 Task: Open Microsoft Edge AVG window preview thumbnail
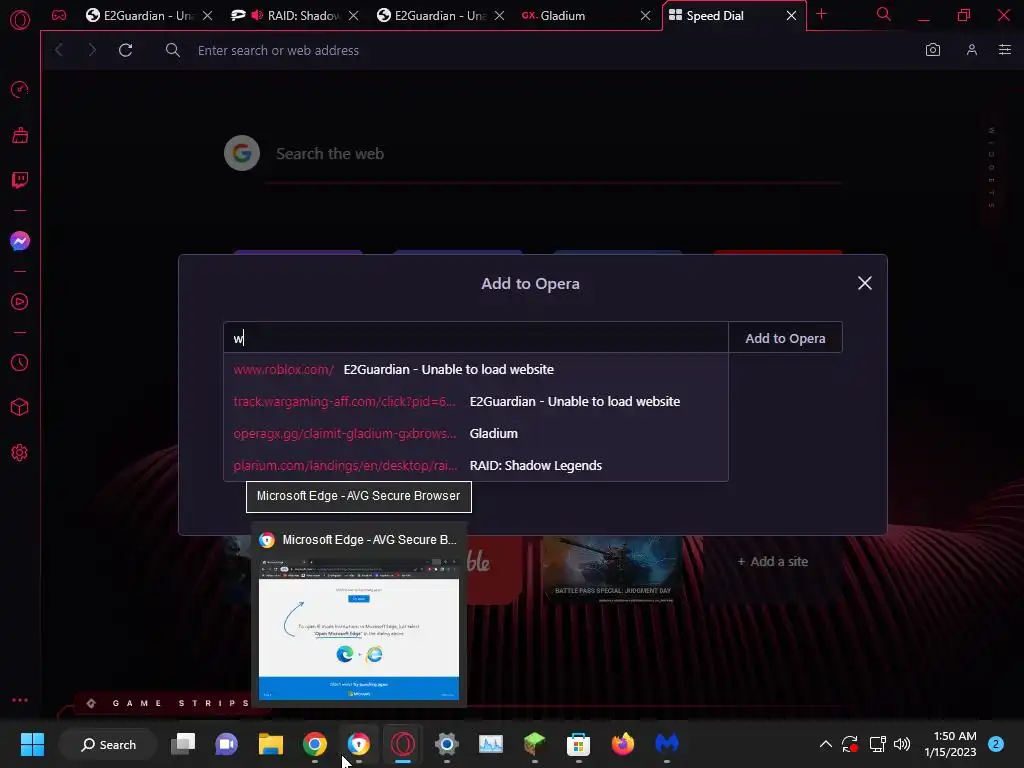(359, 631)
